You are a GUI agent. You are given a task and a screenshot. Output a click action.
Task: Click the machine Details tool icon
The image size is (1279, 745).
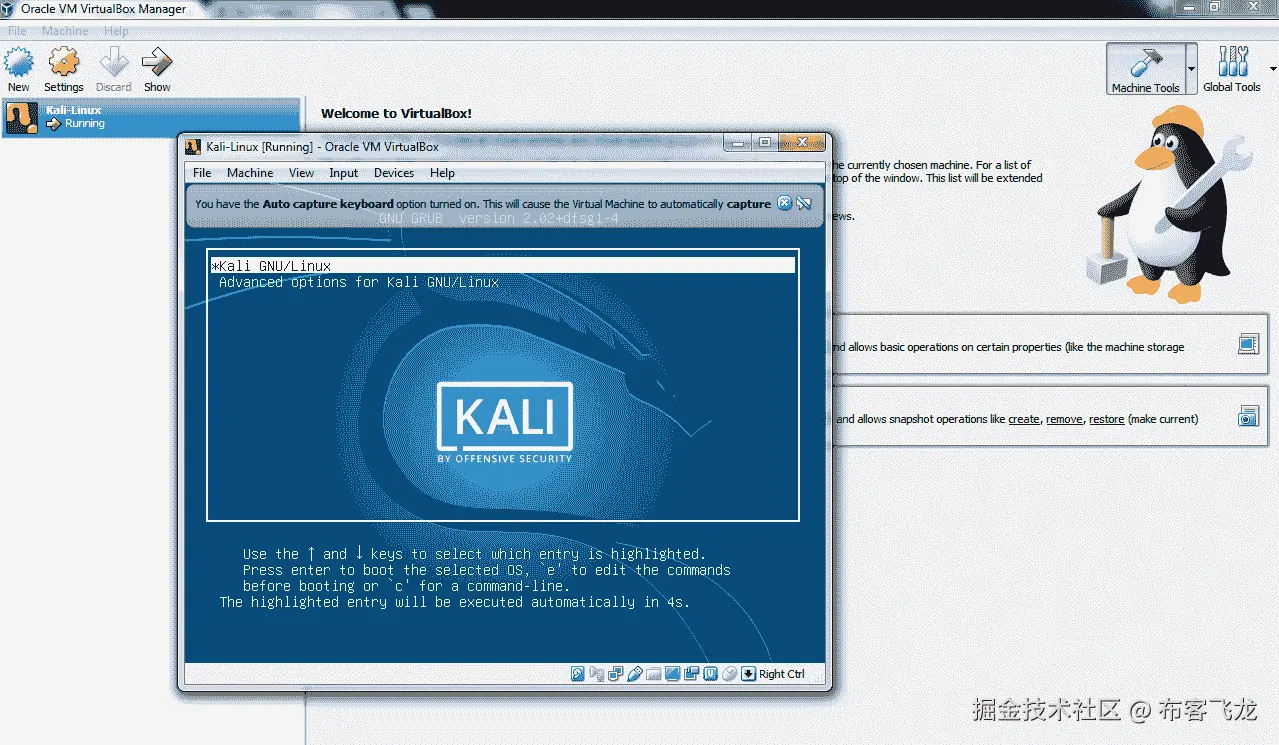tap(1247, 344)
